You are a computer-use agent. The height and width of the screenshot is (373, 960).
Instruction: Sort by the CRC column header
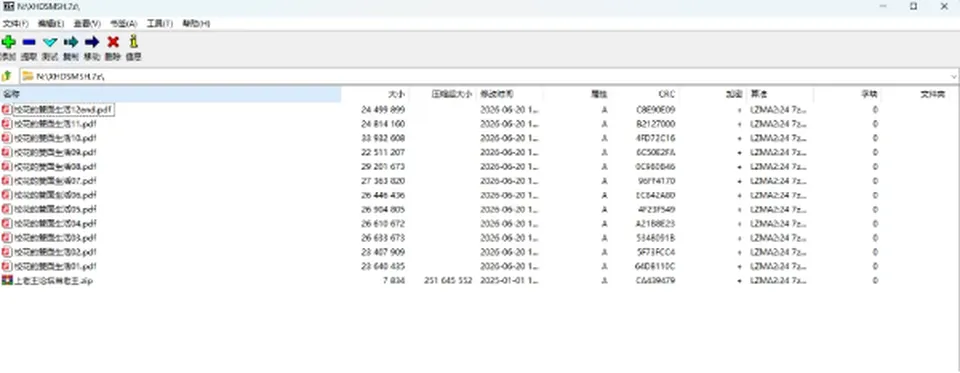(x=644, y=94)
